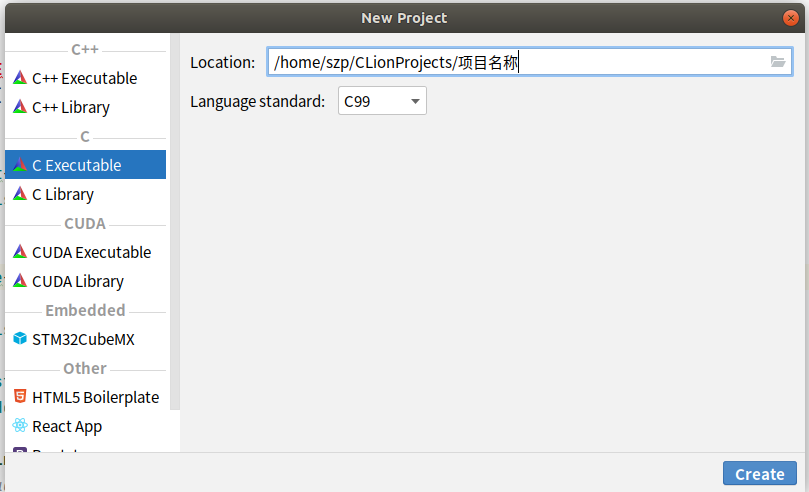The height and width of the screenshot is (492, 809).
Task: Choose the HTML5 Boilerplate shield icon
Action: 20,396
